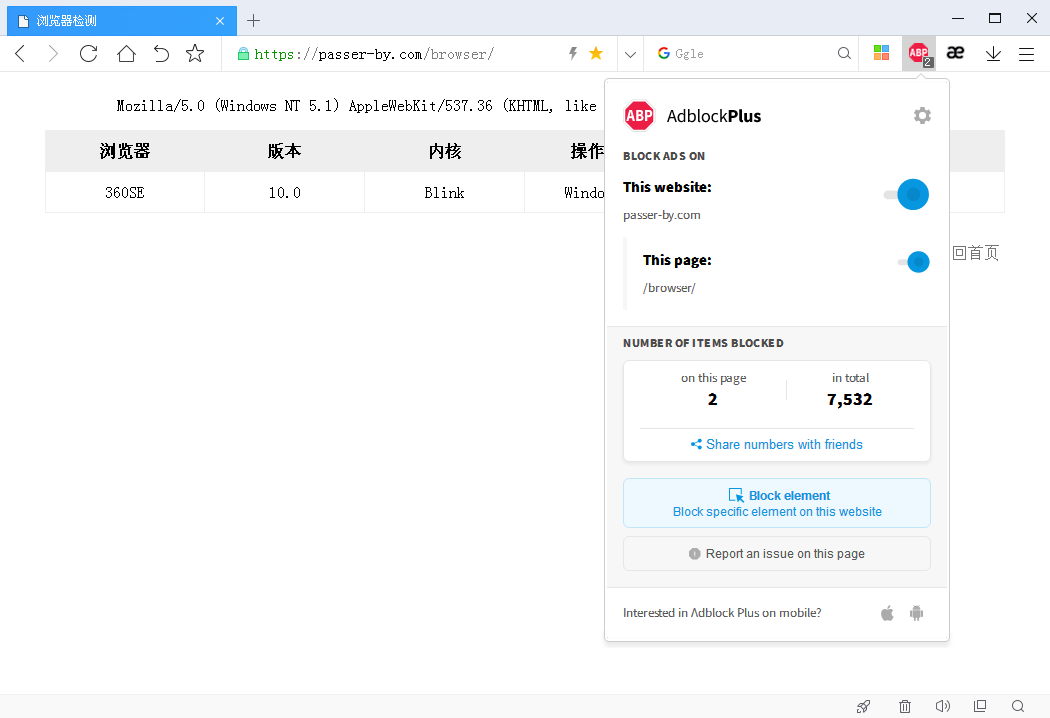Click the 内核 column header
This screenshot has width=1050, height=718.
coord(445,151)
